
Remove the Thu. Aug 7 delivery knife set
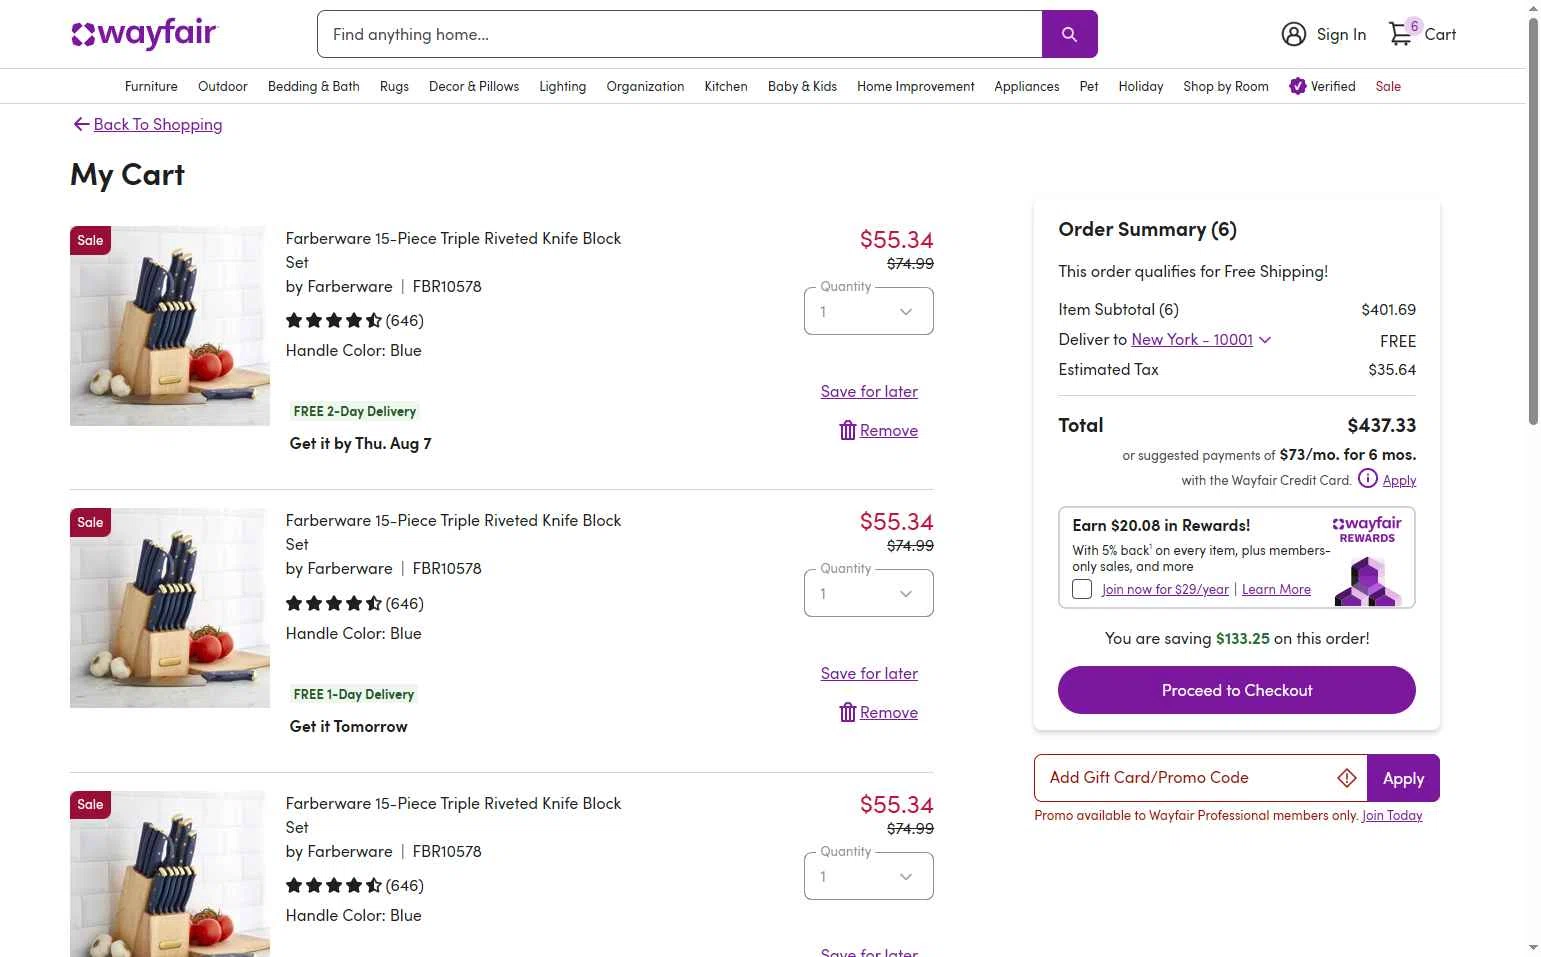coord(889,430)
